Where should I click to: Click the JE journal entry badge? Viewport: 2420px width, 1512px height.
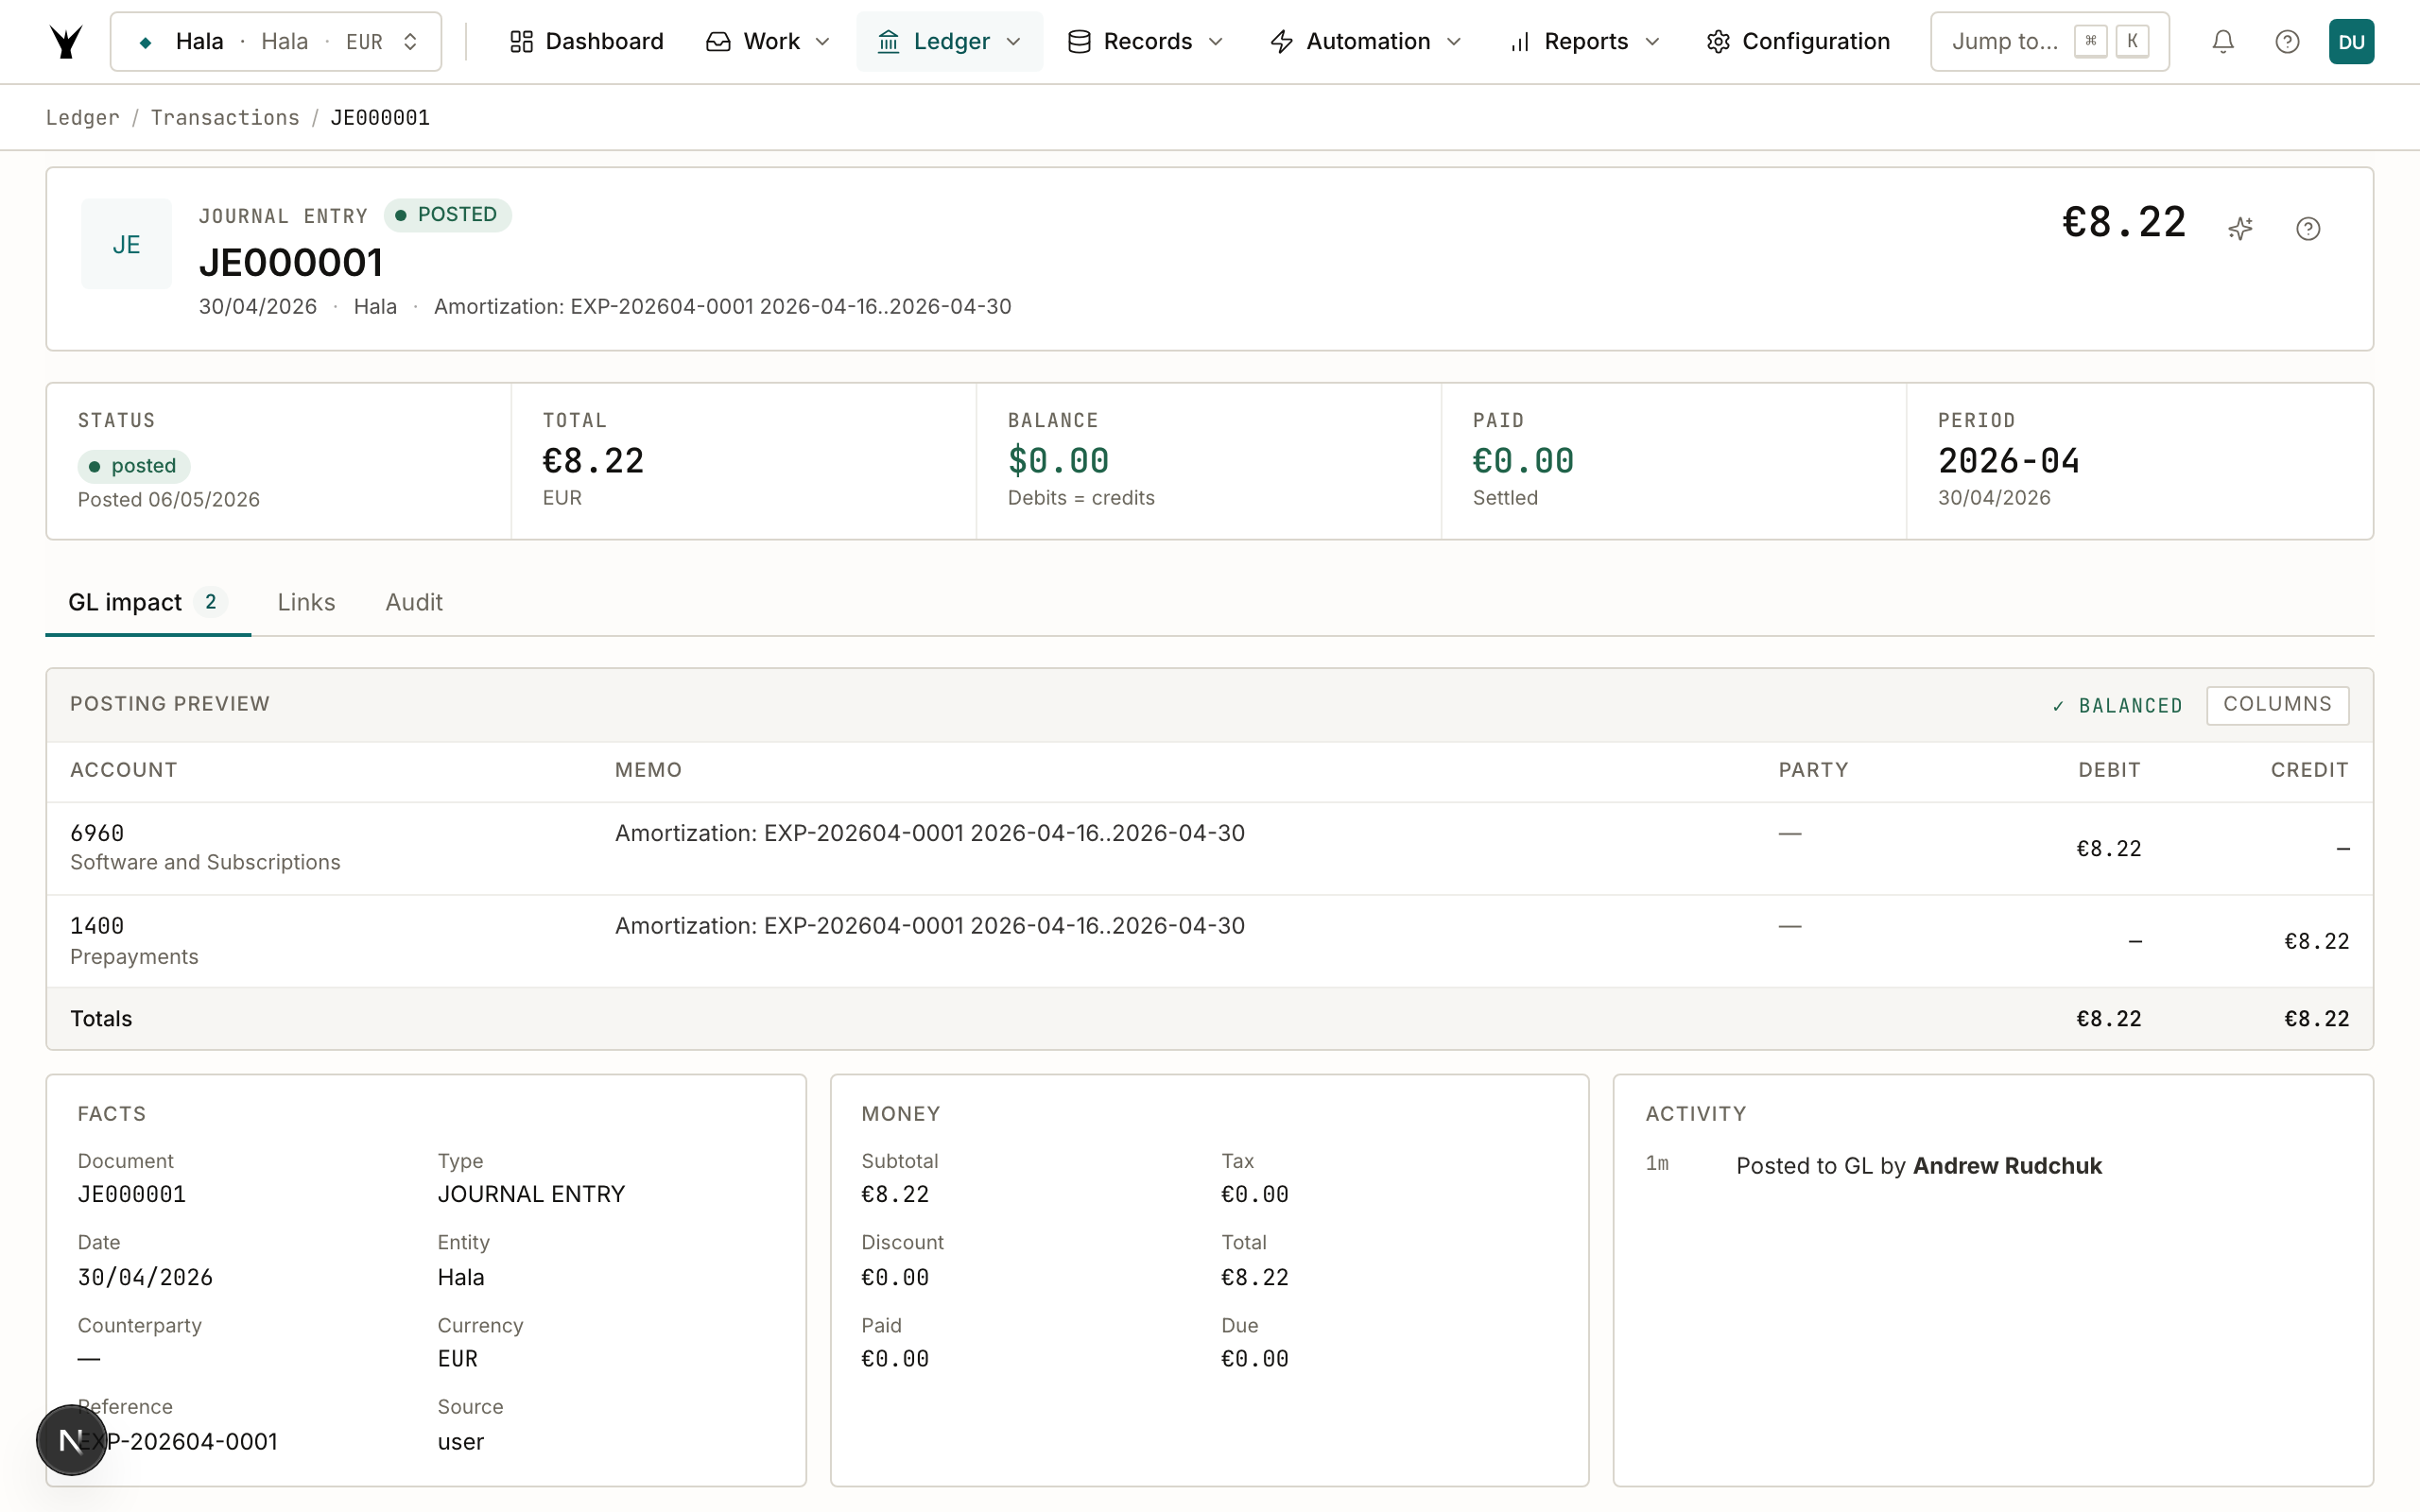pos(126,244)
